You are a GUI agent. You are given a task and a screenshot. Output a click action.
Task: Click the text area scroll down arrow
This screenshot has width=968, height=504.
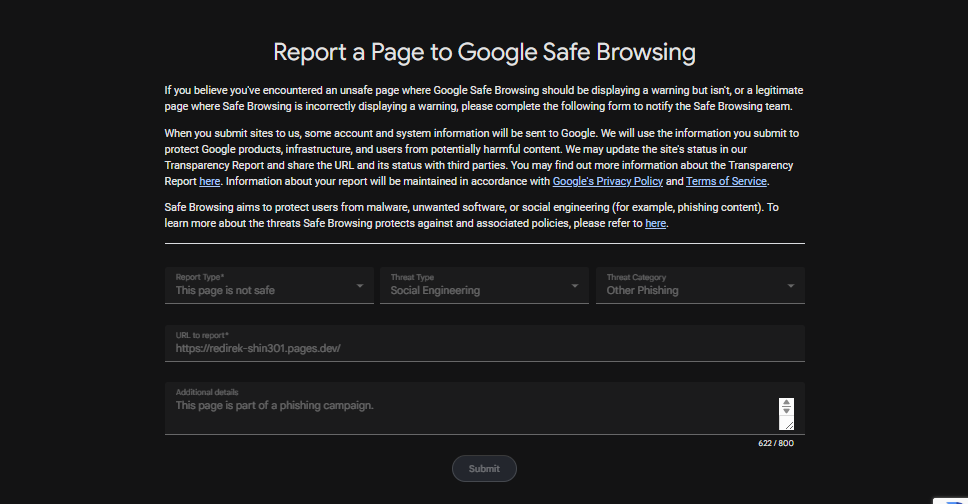pyautogui.click(x=786, y=411)
